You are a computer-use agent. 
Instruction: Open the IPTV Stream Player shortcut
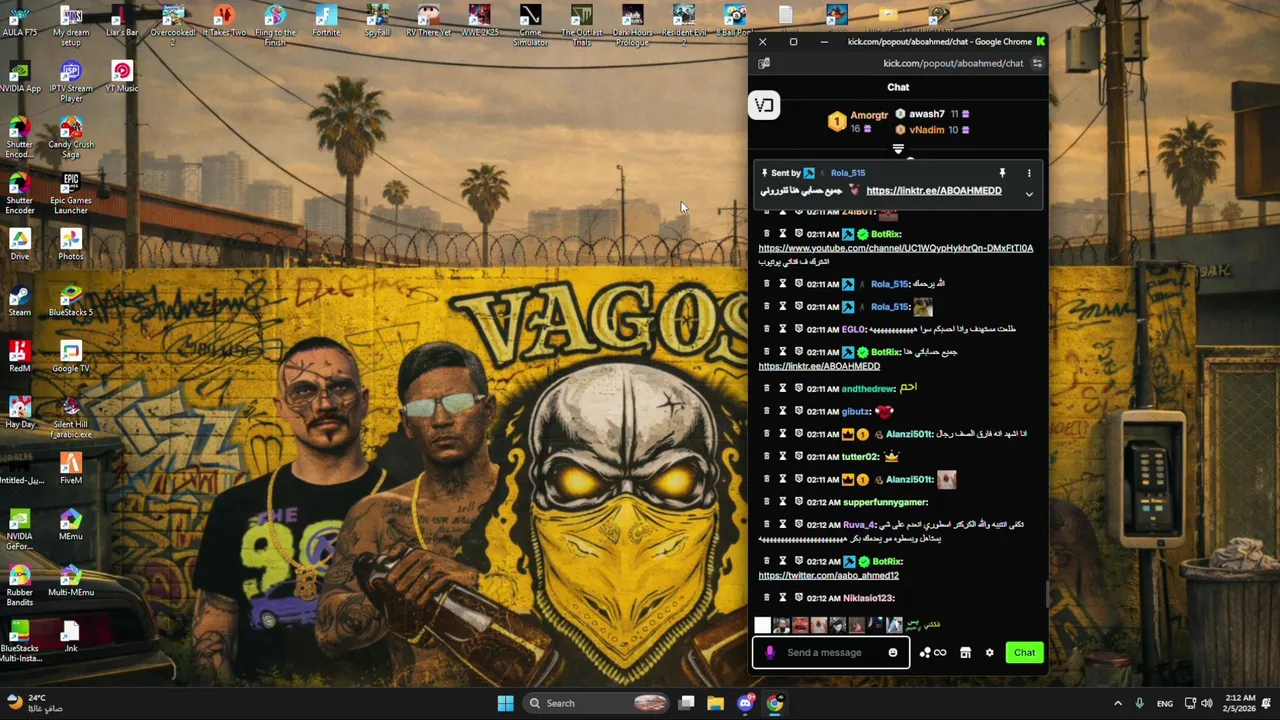(x=70, y=82)
